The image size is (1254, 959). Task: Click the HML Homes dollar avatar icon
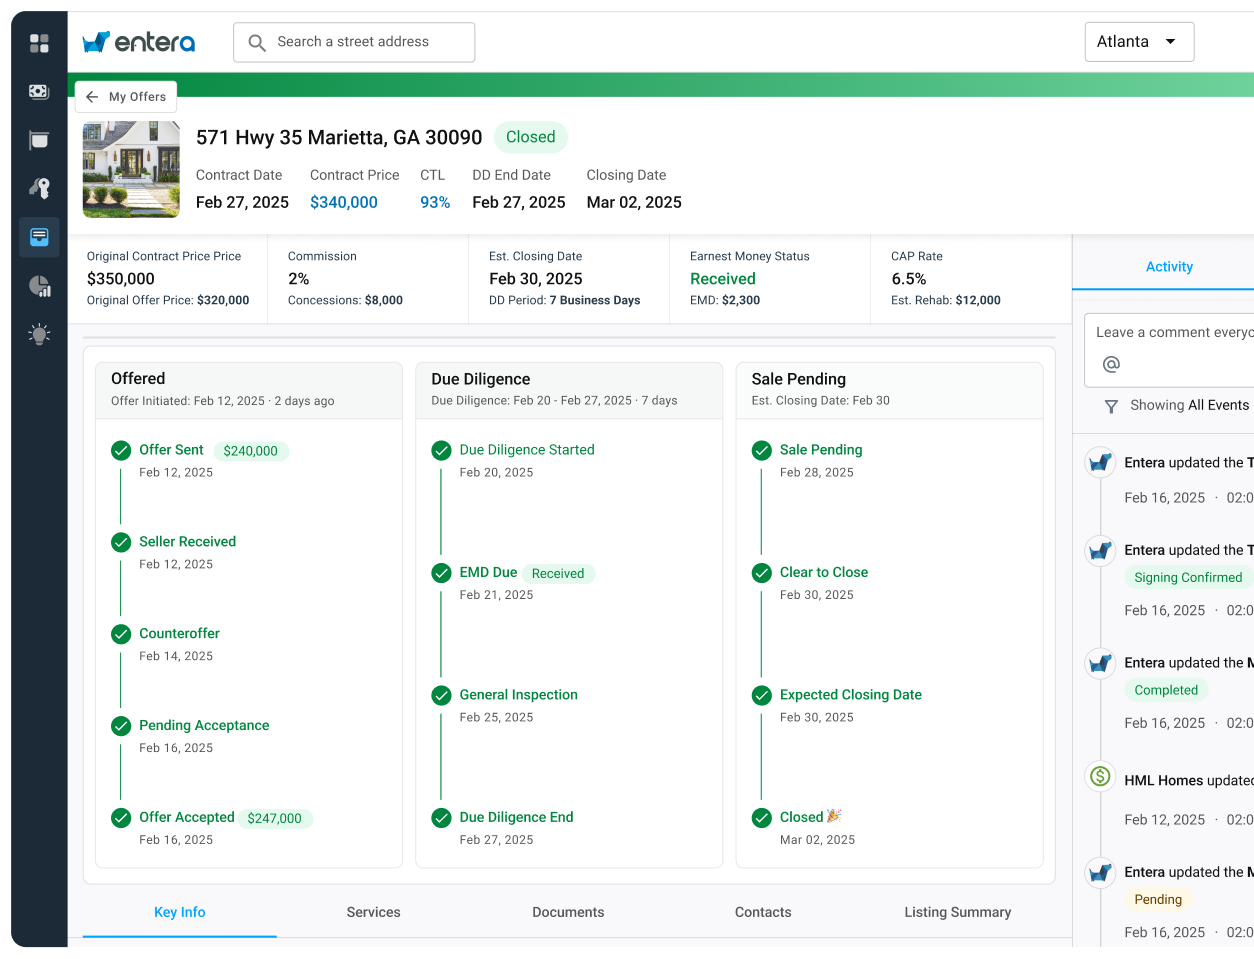[1100, 776]
